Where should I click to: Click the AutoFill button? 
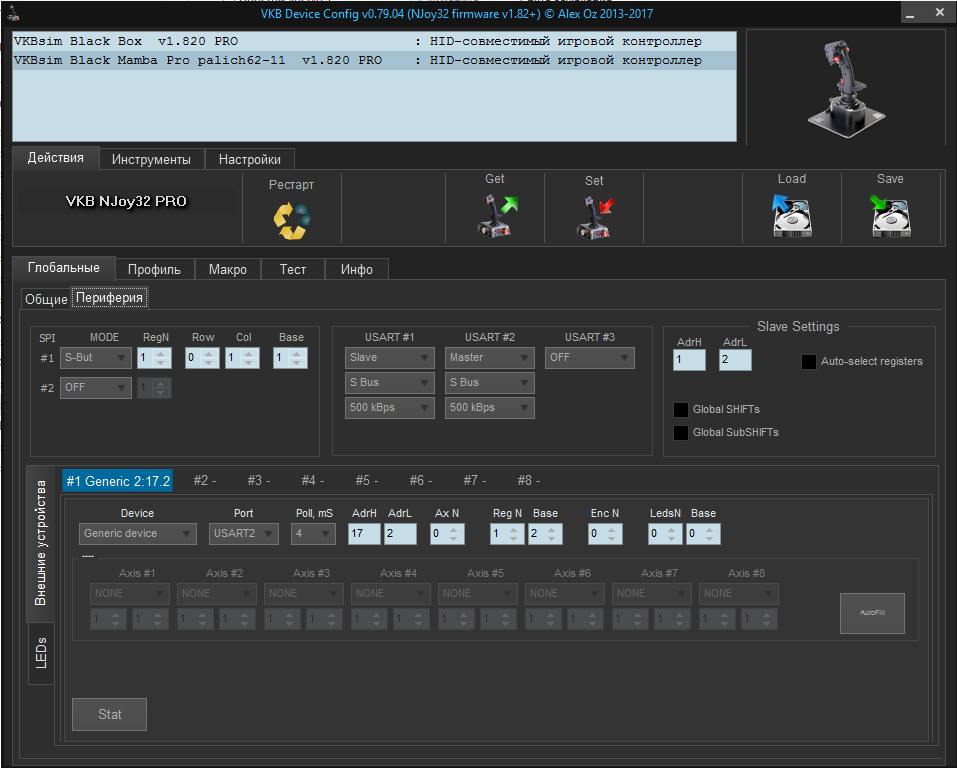tap(872, 613)
